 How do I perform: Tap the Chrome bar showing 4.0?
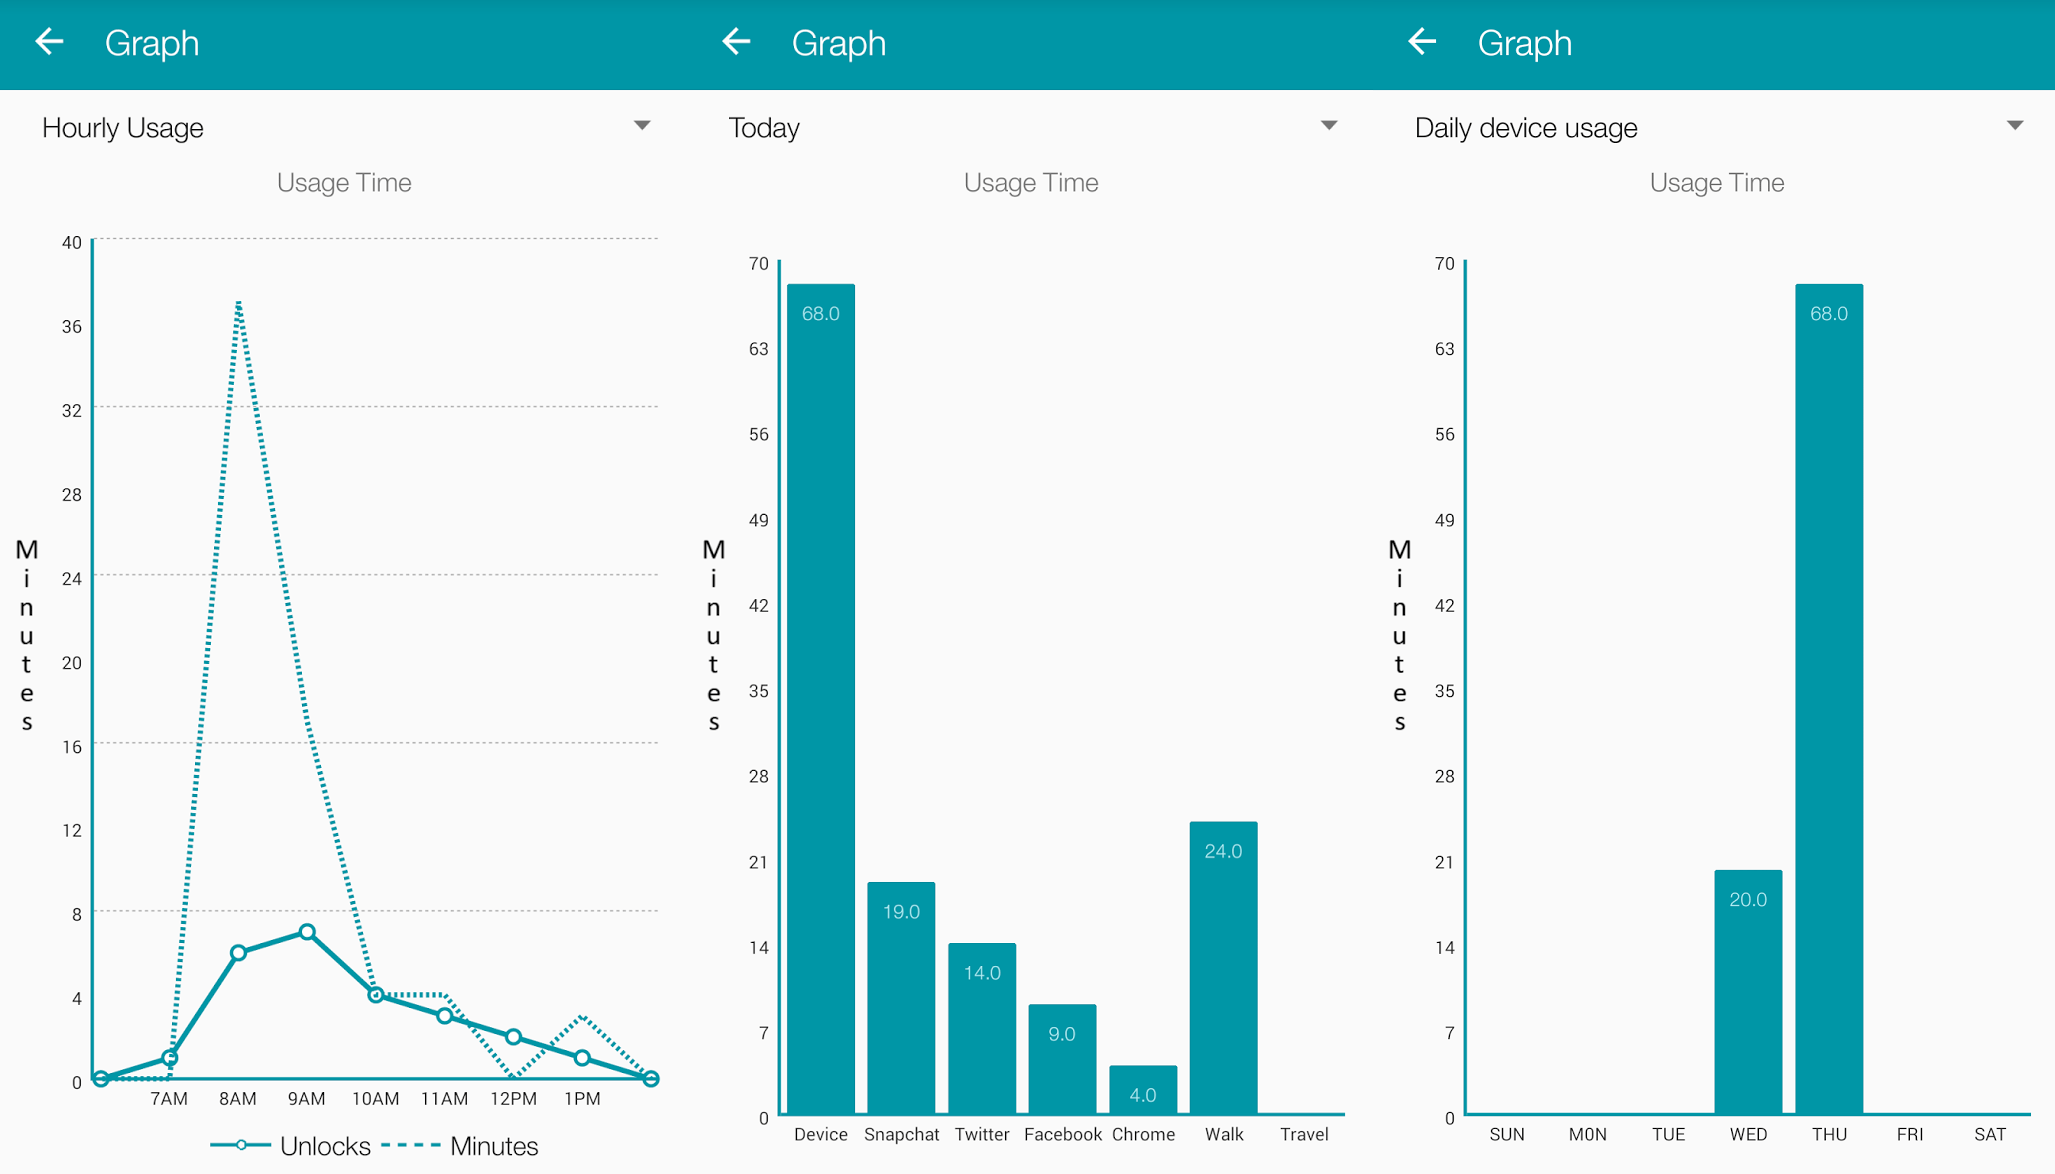(1143, 1089)
